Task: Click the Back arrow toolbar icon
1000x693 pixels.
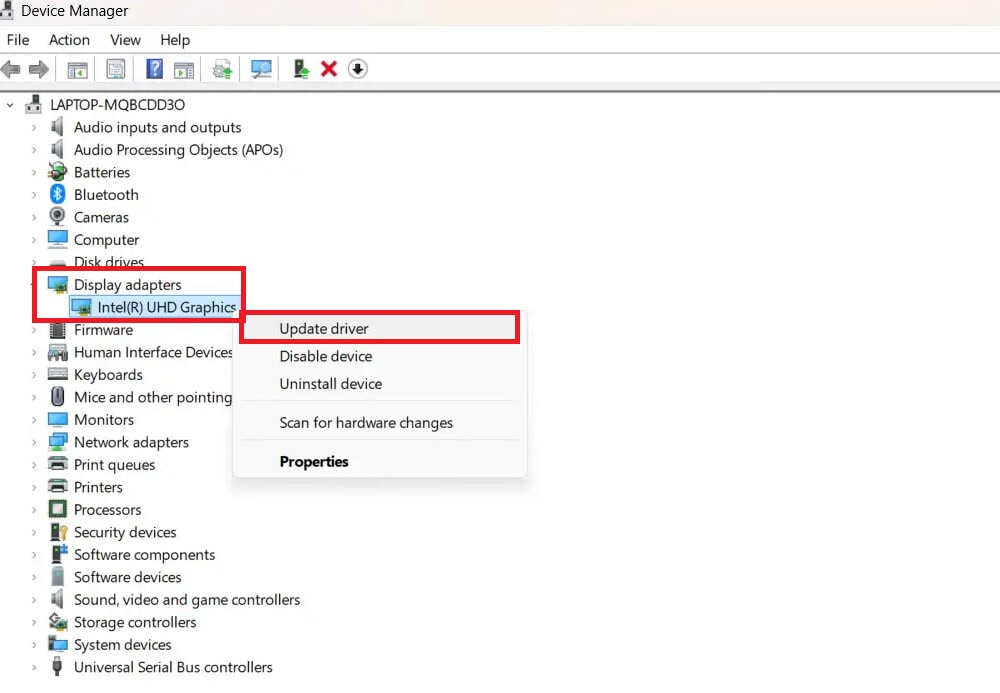Action: point(10,69)
